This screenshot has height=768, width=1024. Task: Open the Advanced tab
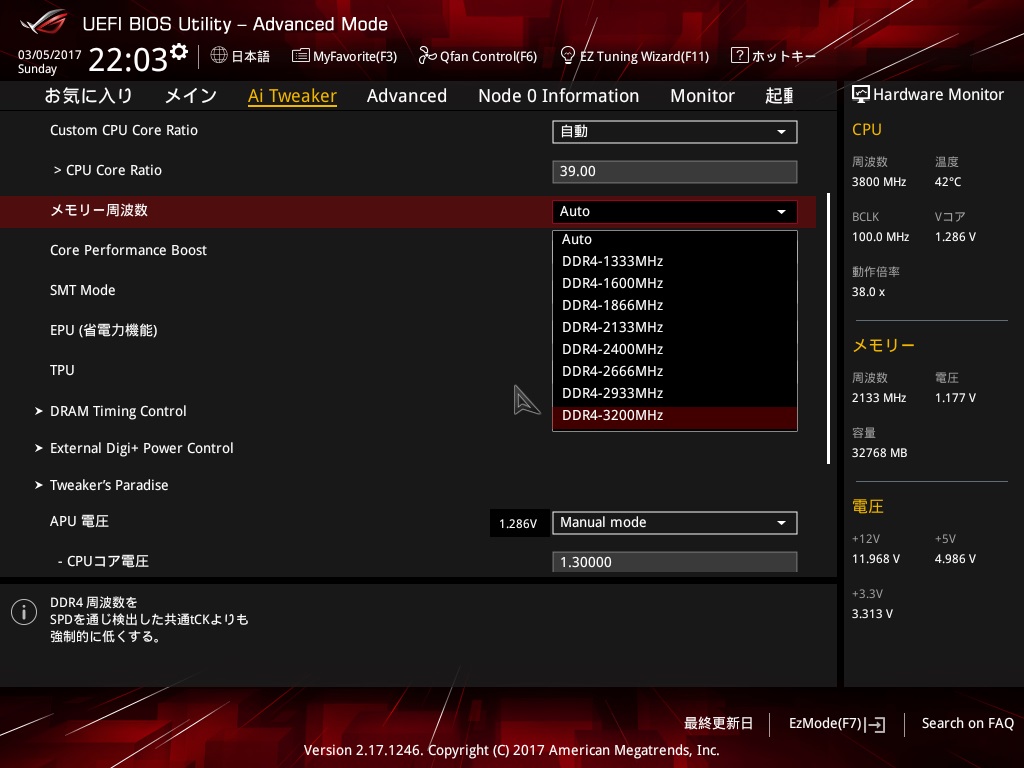(407, 96)
